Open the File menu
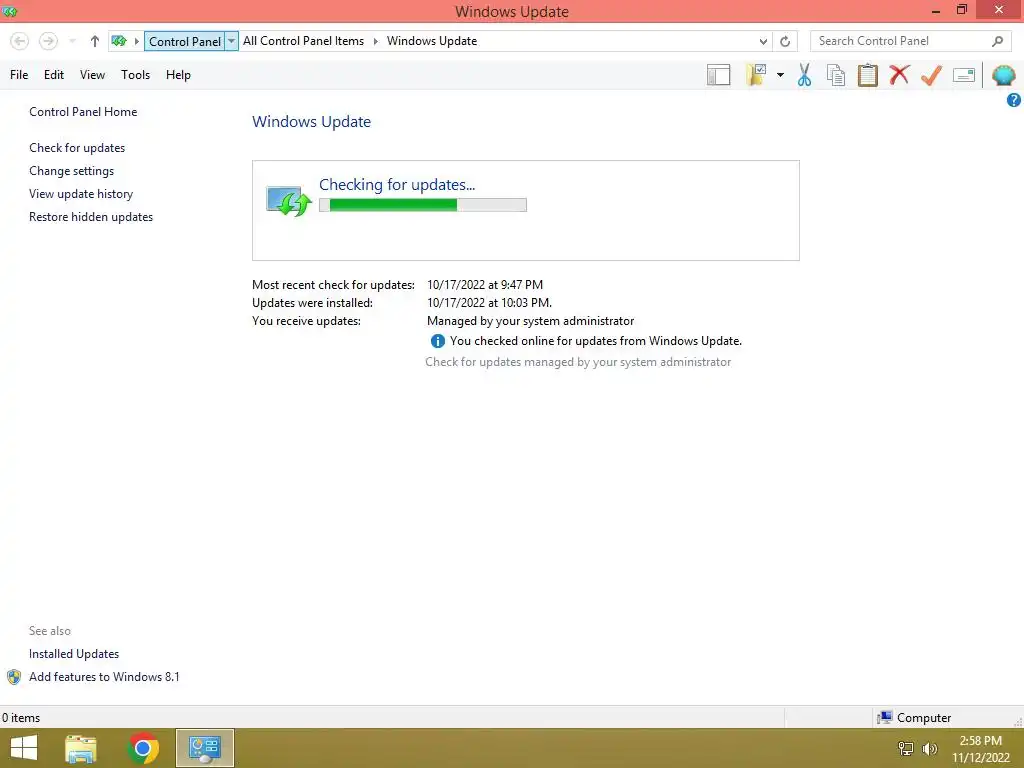Image resolution: width=1024 pixels, height=768 pixels. coord(19,75)
